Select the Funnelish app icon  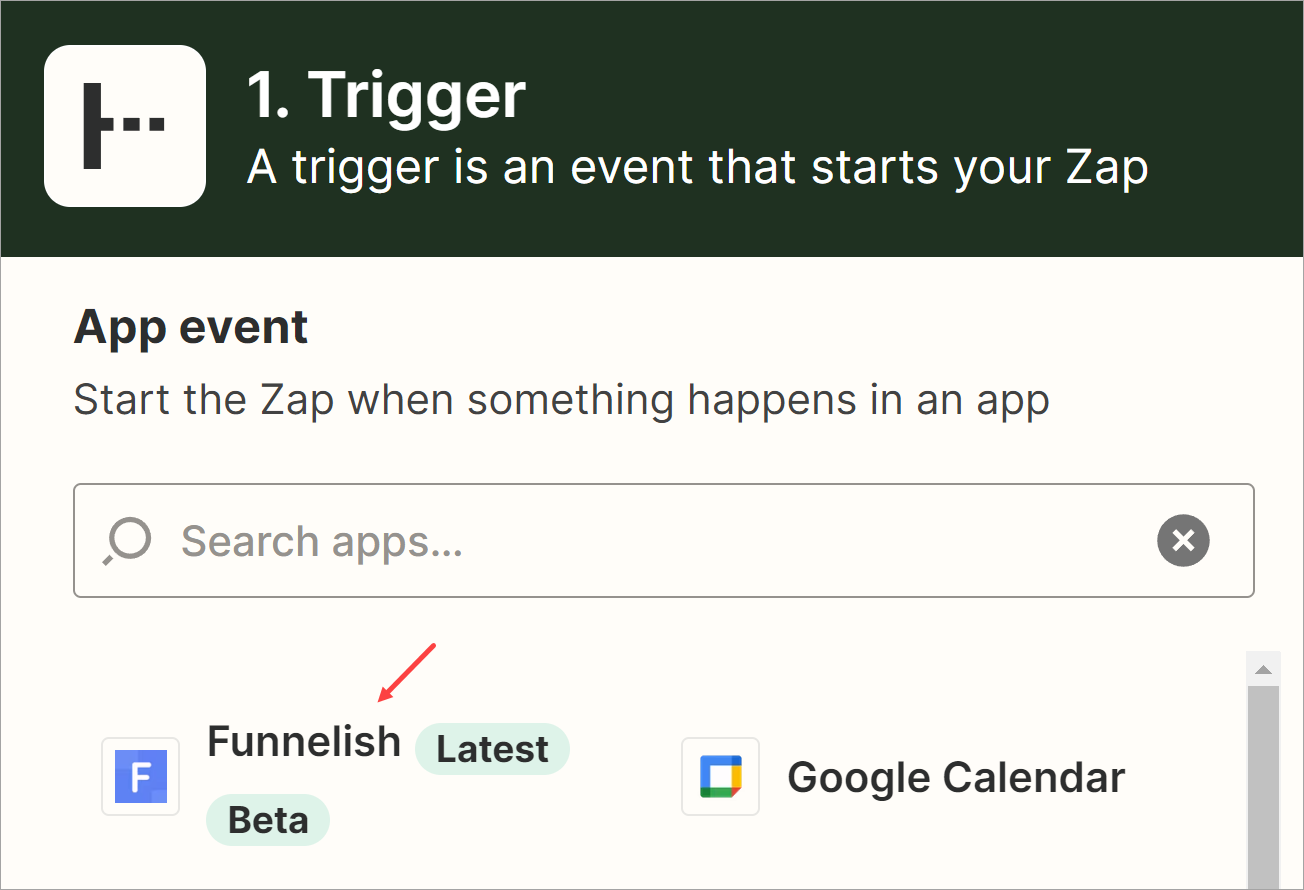click(x=141, y=776)
